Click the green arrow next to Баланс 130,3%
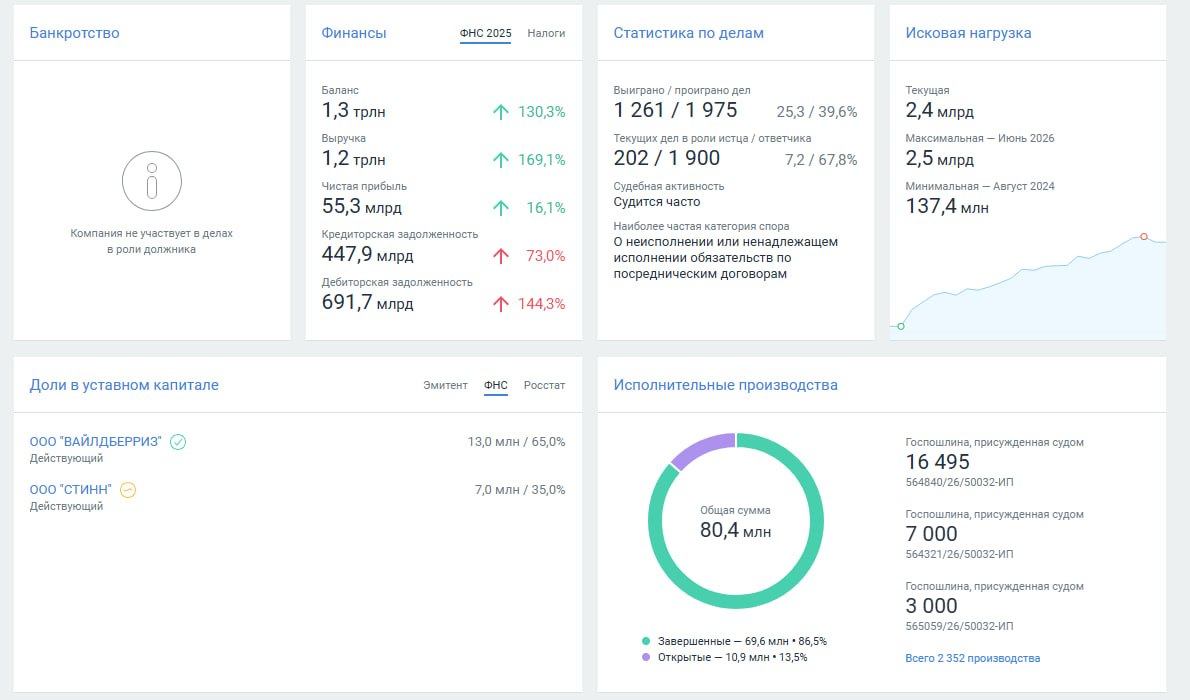This screenshot has width=1190, height=700. [x=500, y=112]
